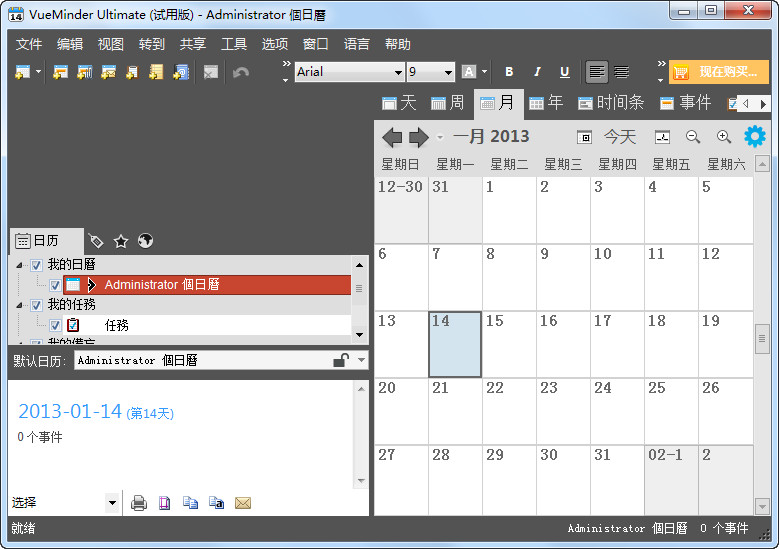Viewport: 779px width, 549px height.
Task: Click the new contact address book icon
Action: click(x=181, y=73)
